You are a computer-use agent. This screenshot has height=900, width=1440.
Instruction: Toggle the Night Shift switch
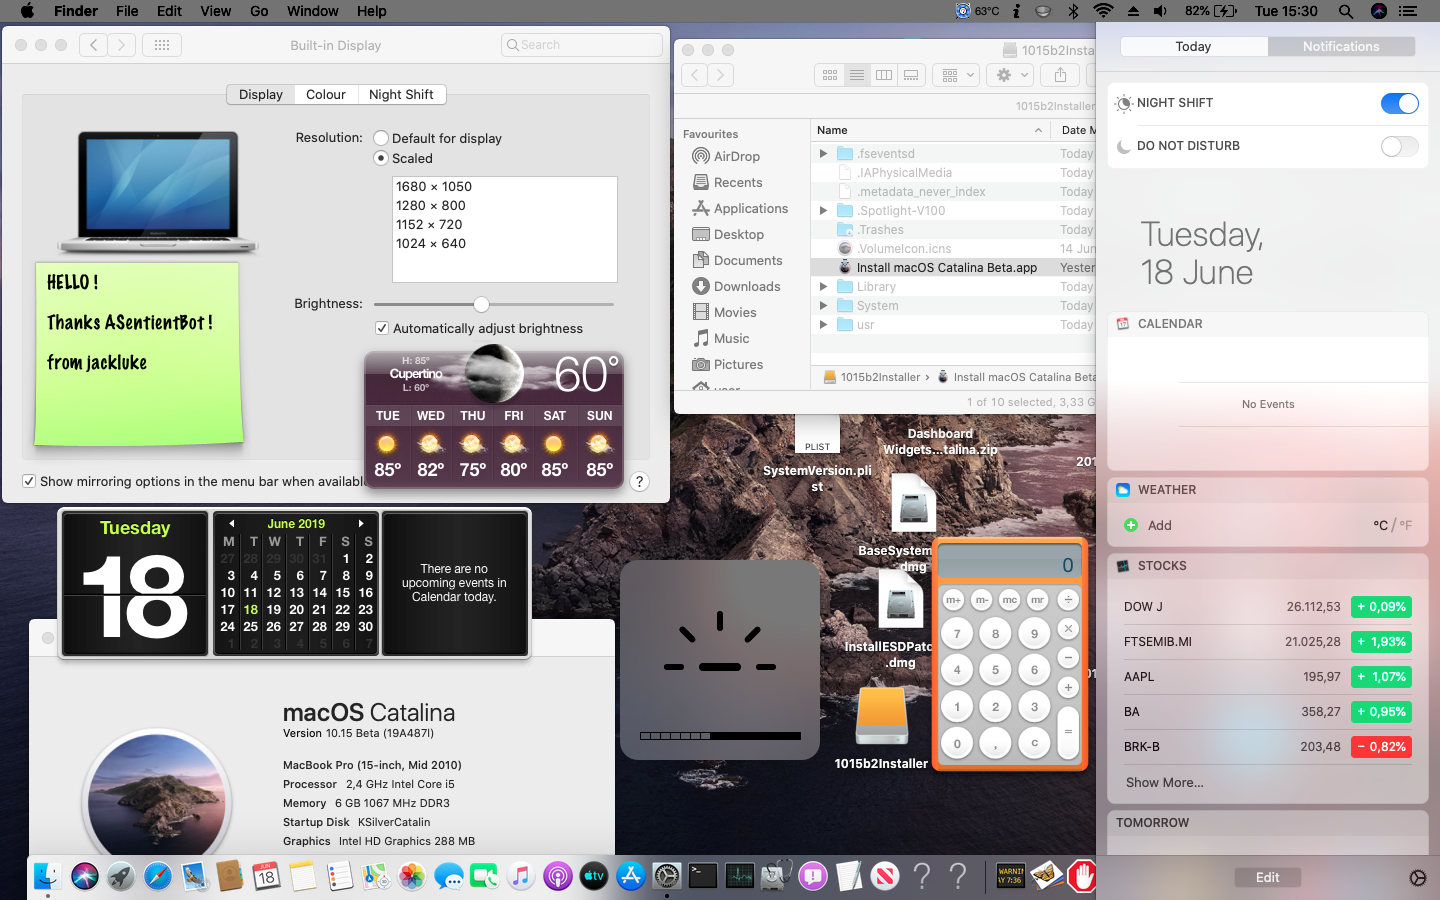[1399, 103]
